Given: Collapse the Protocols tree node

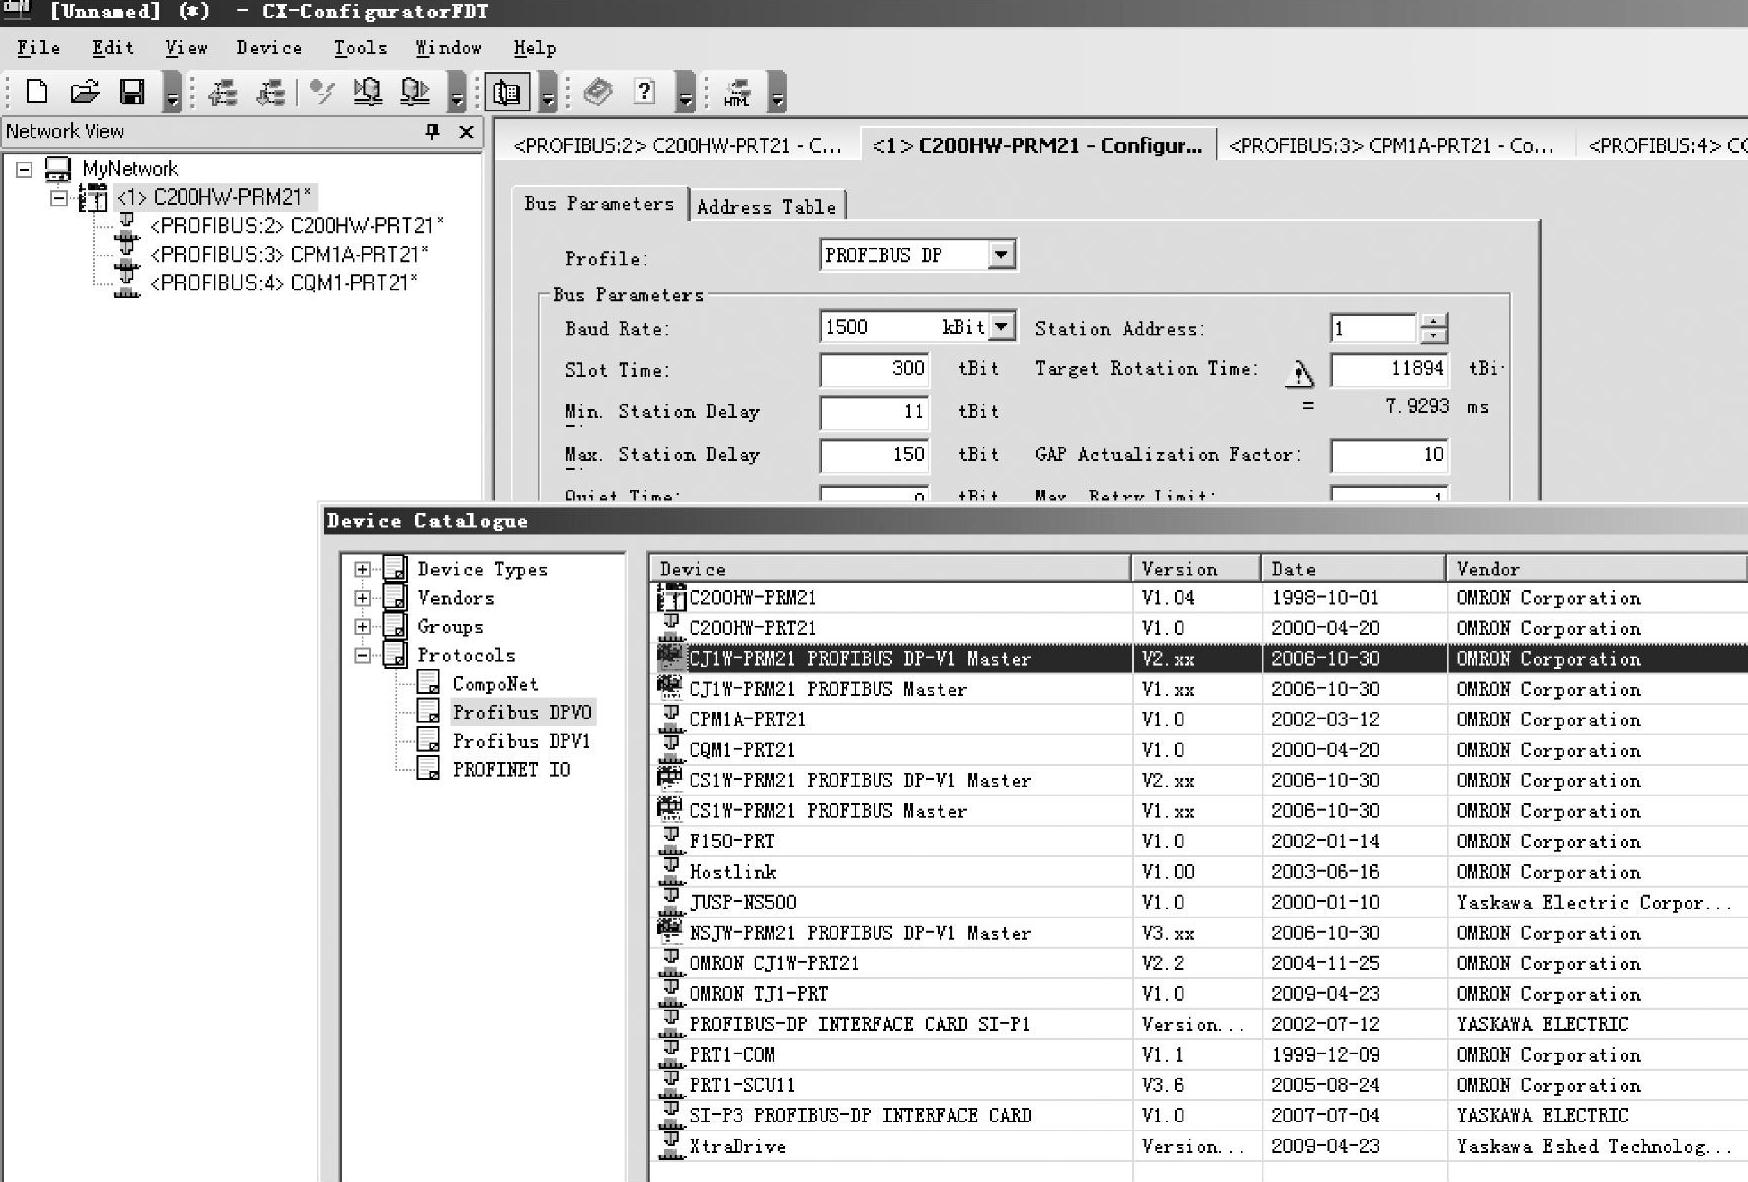Looking at the screenshot, I should [x=362, y=655].
